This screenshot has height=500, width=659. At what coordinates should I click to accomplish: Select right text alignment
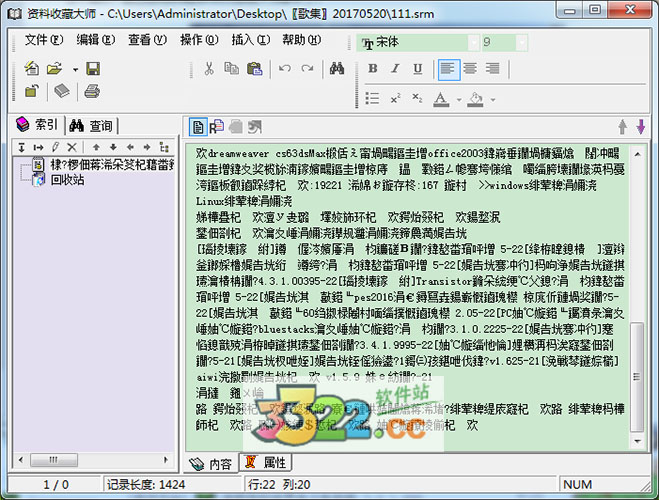[493, 68]
